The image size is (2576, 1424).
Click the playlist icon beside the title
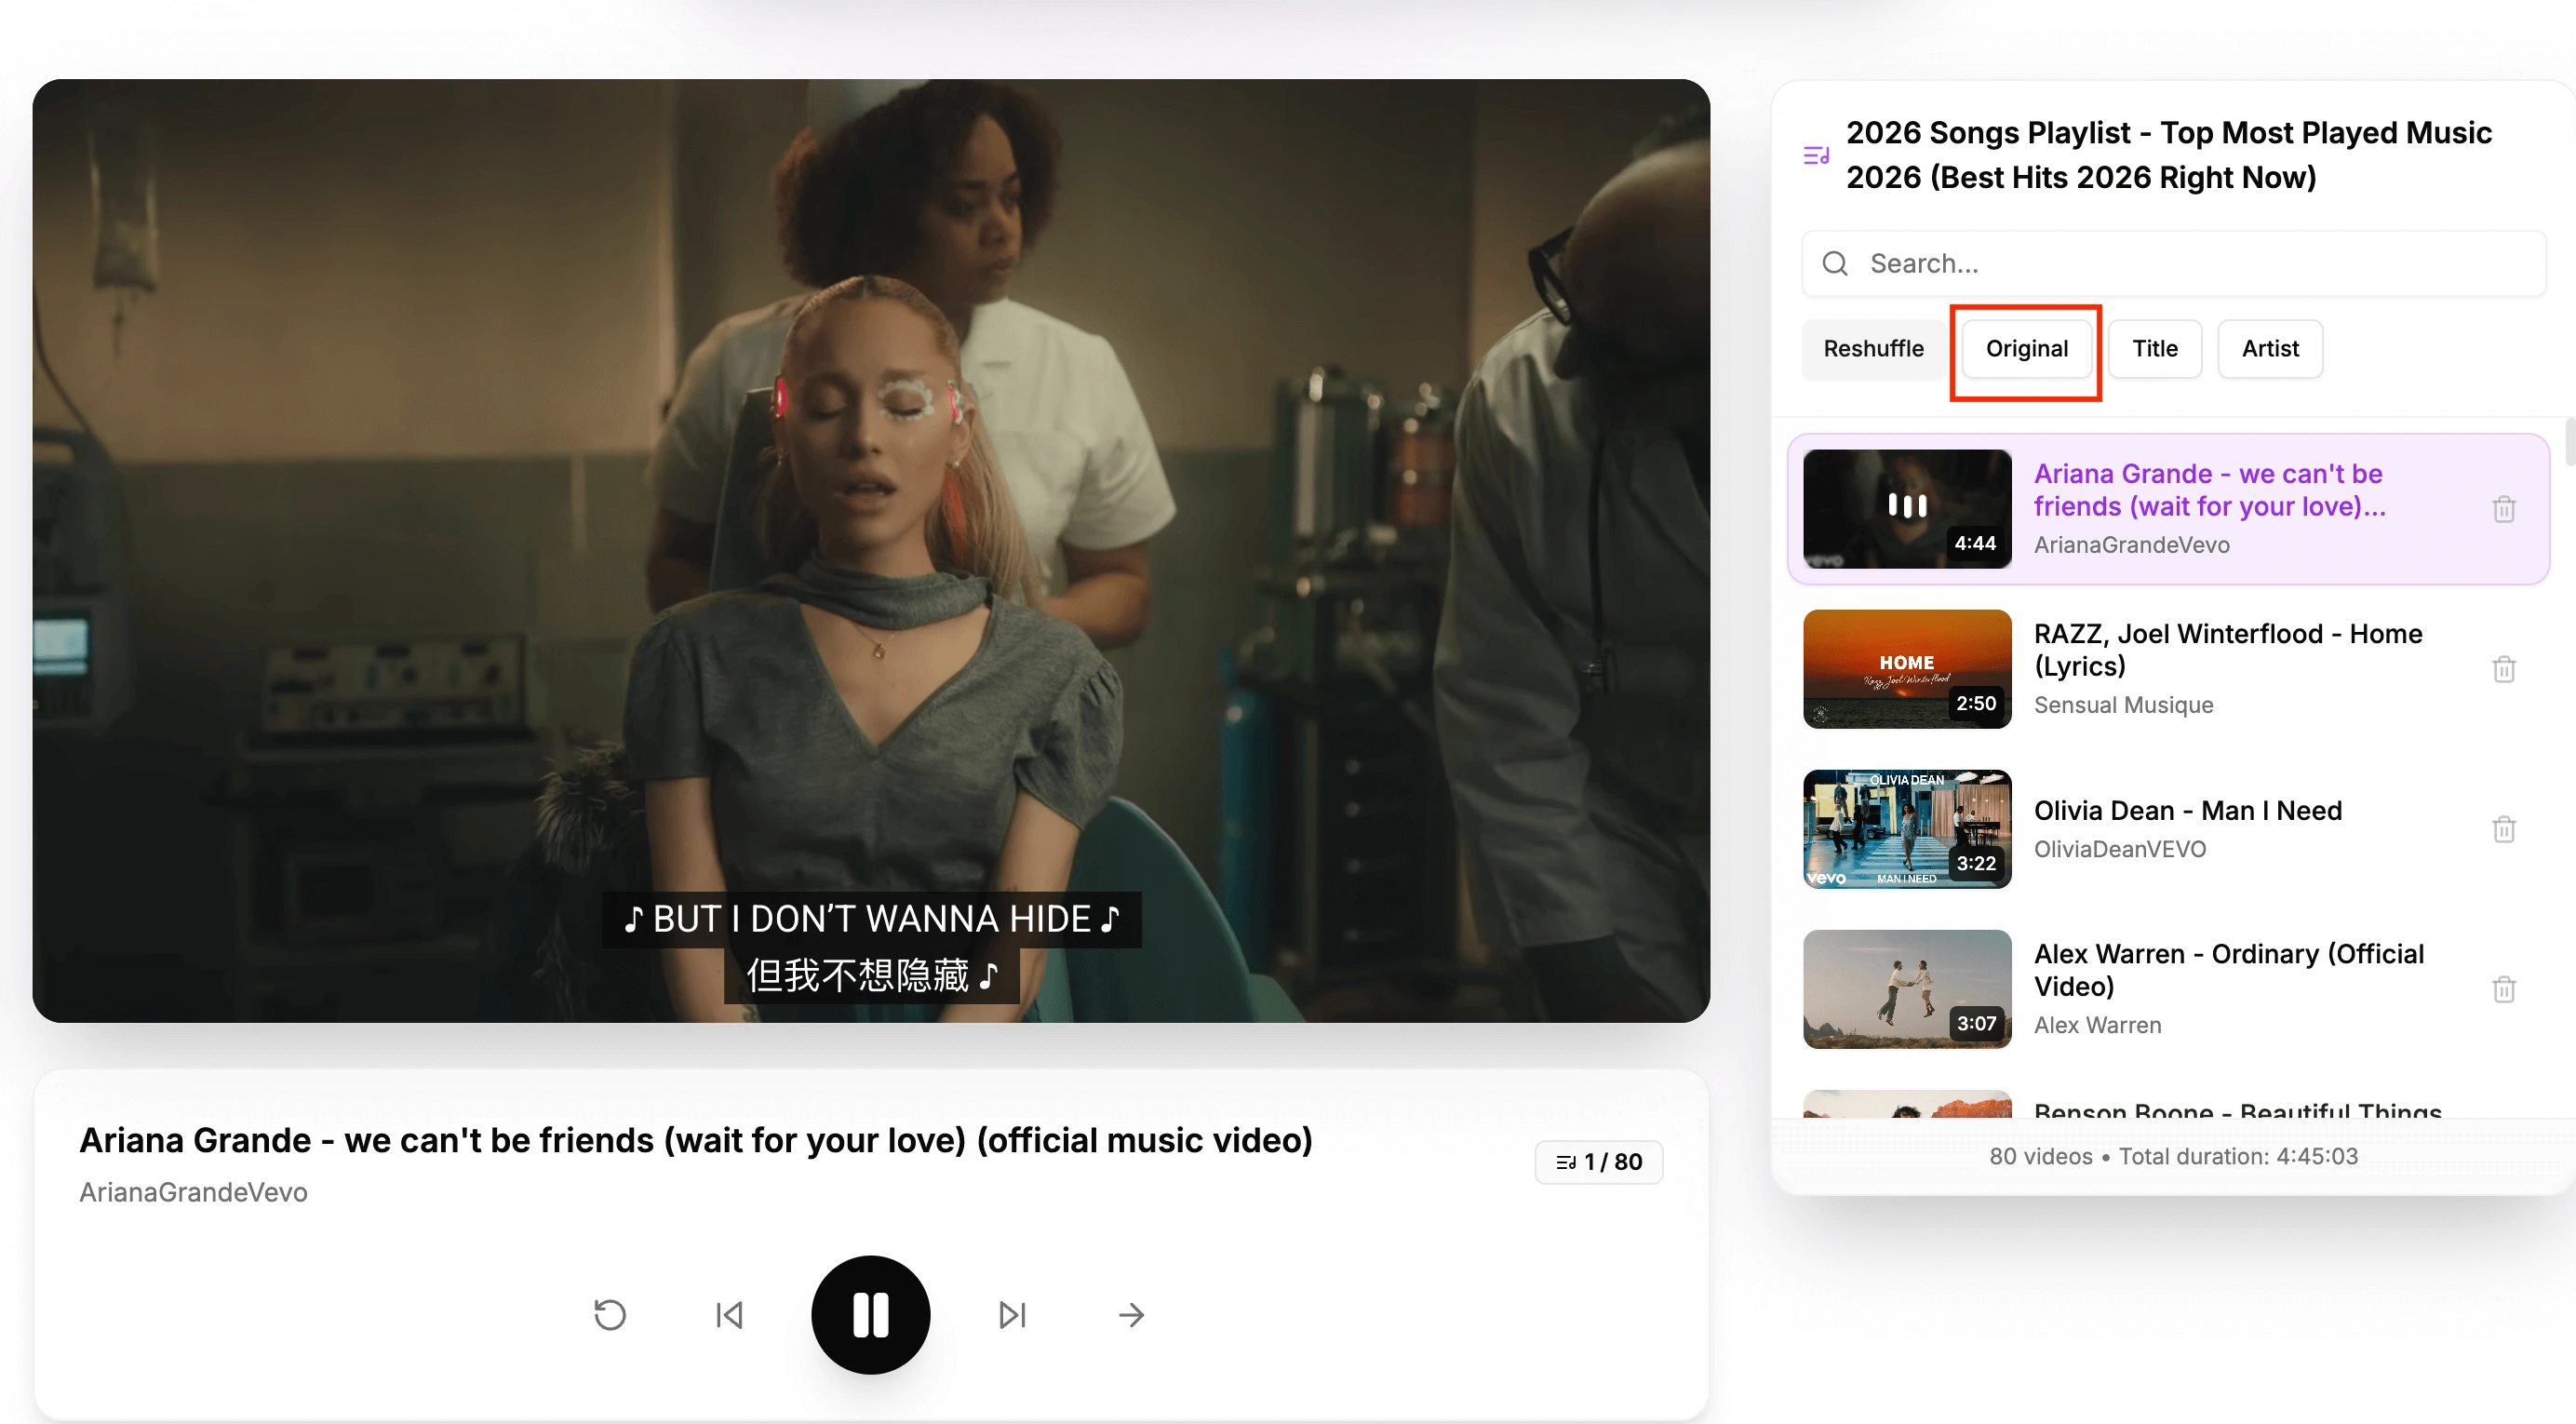coord(1816,155)
